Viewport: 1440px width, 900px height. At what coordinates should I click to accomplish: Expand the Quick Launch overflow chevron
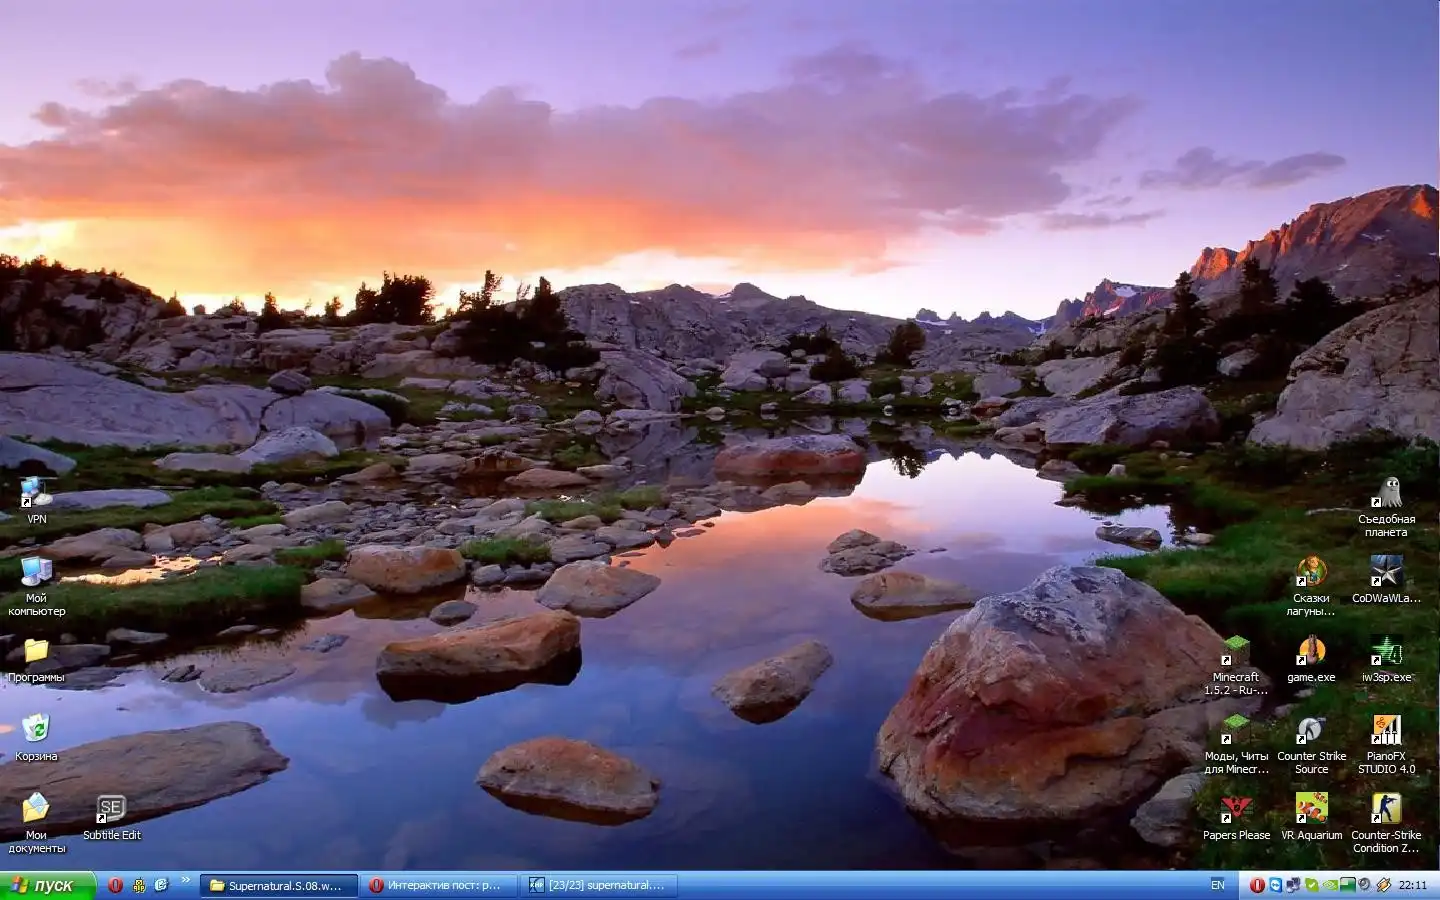point(185,881)
